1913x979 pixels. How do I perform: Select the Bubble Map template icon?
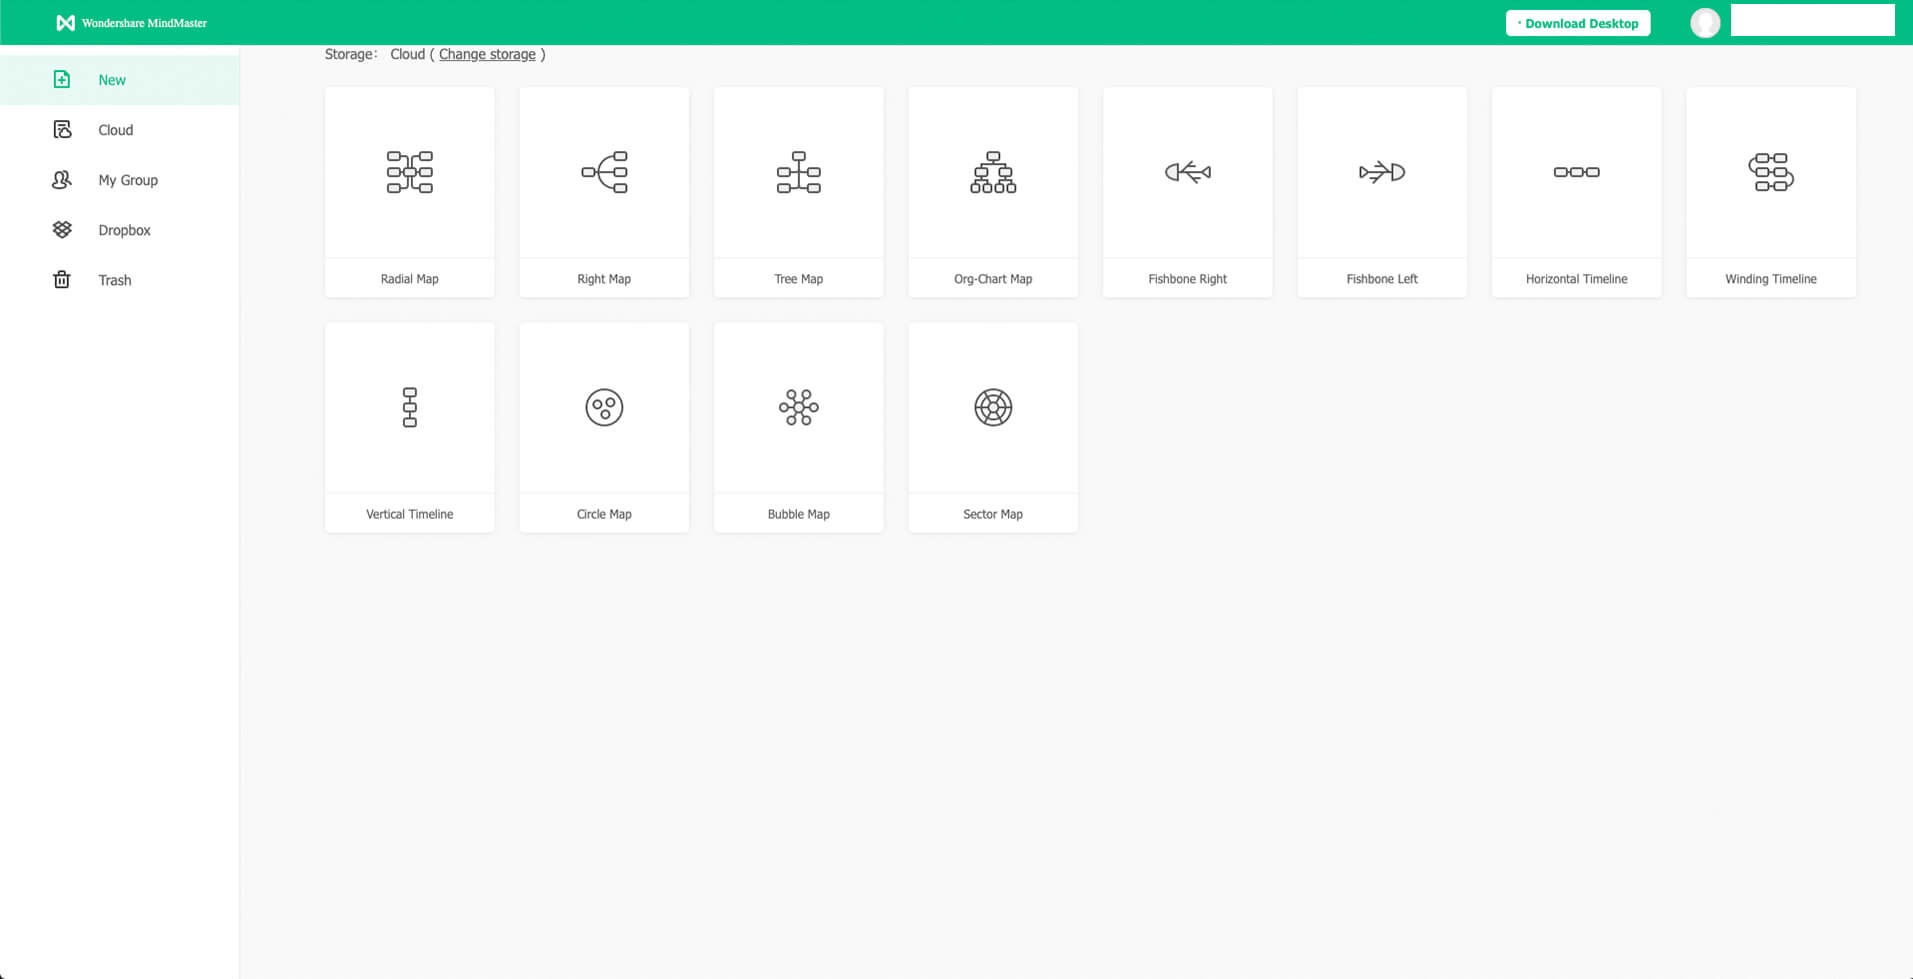[x=798, y=407]
